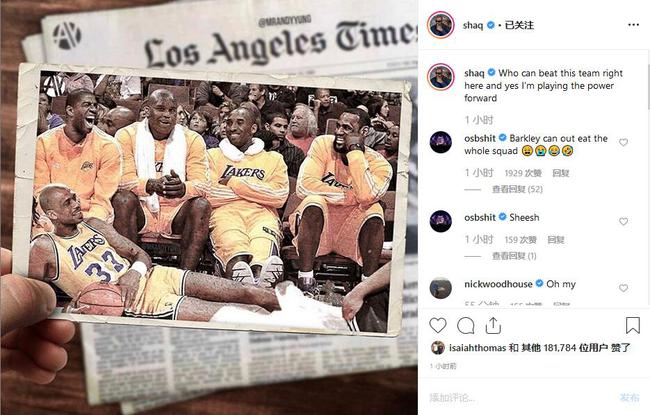Share the post via share icon
Image resolution: width=650 pixels, height=415 pixels.
coord(493,326)
